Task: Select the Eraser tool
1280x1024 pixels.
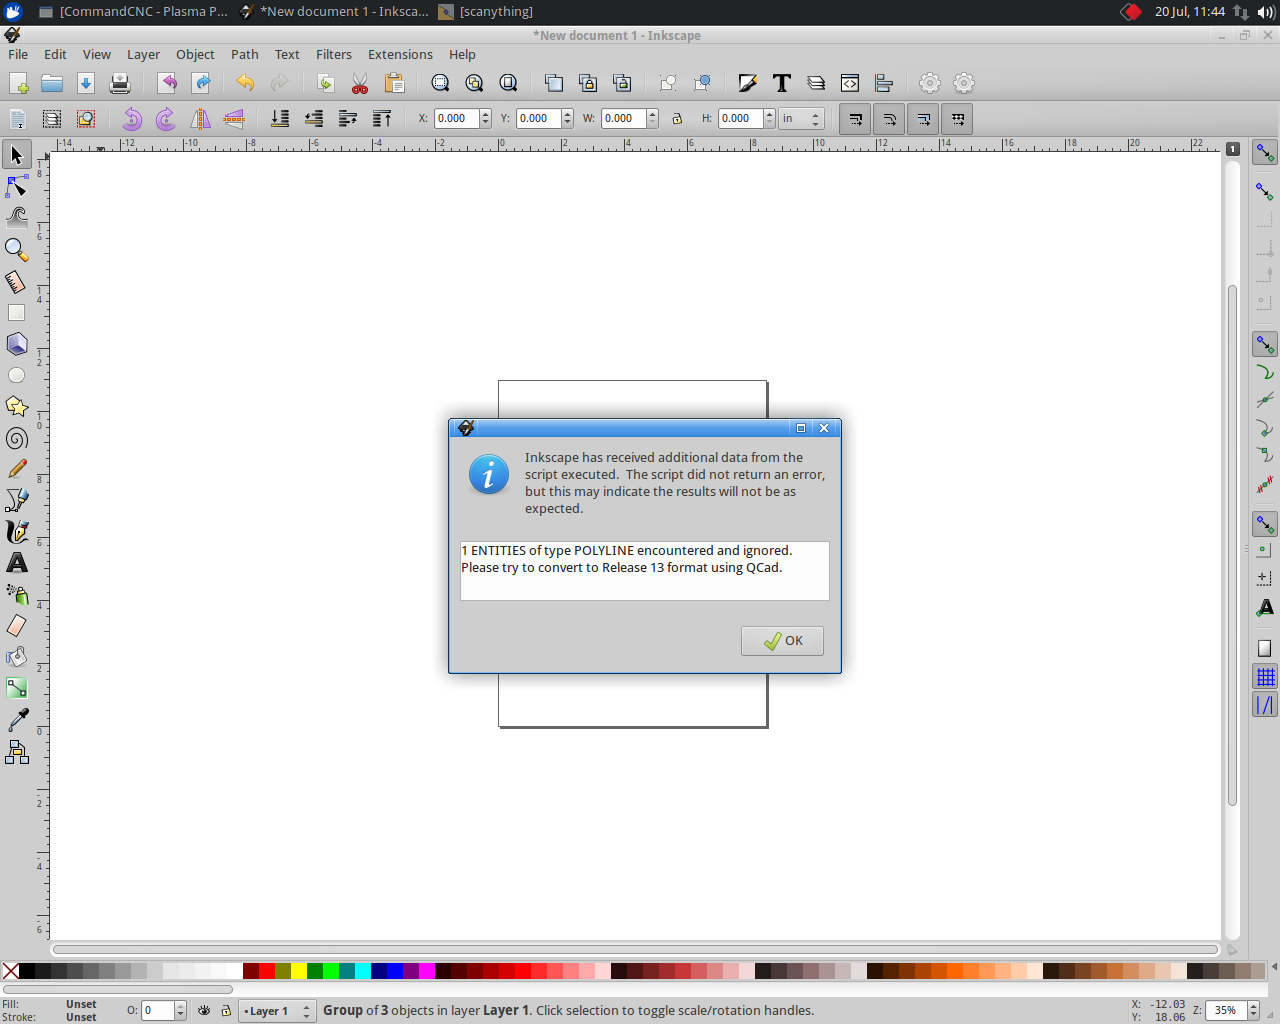Action: click(17, 626)
